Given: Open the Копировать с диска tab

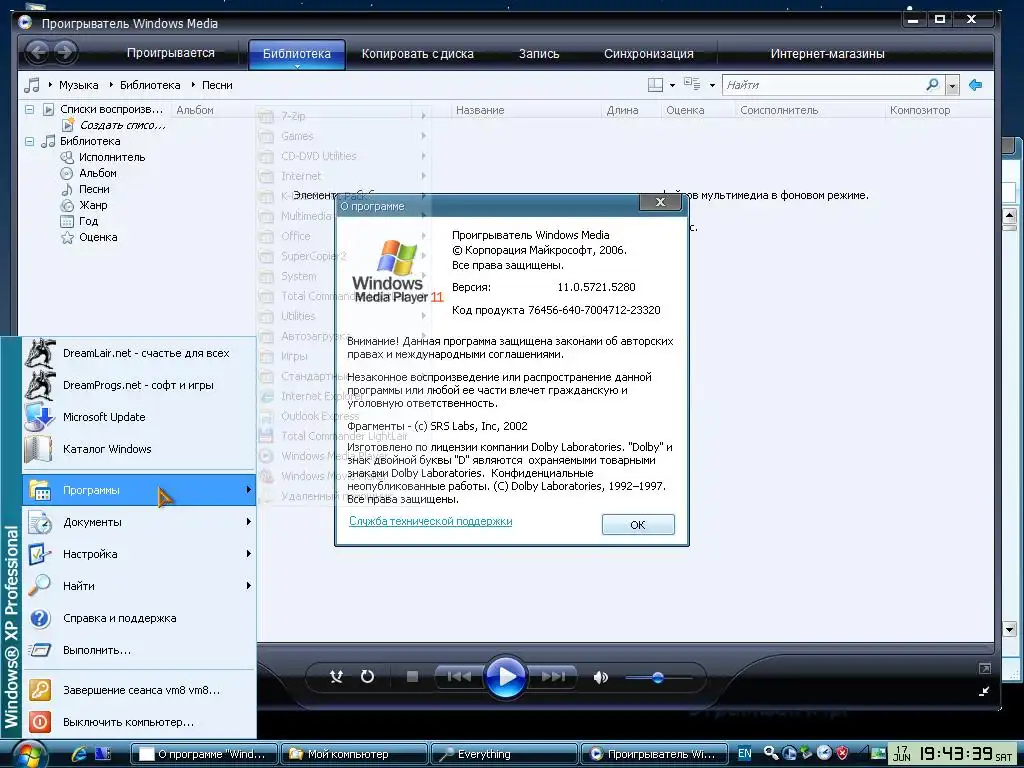Looking at the screenshot, I should click(417, 54).
